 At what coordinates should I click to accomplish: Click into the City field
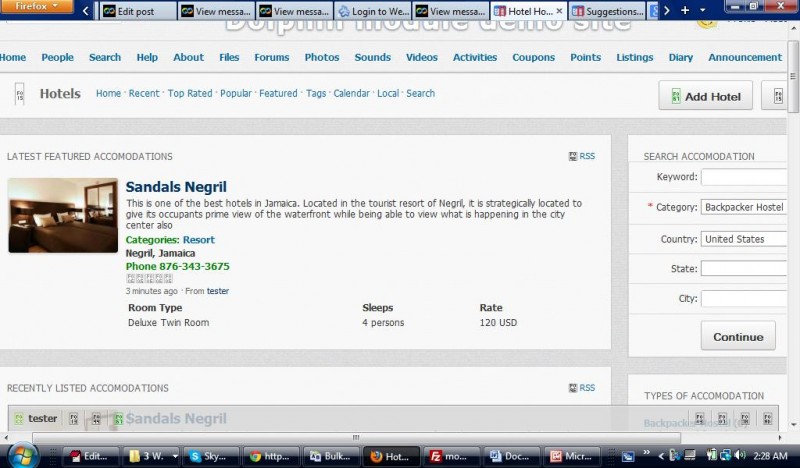click(744, 299)
